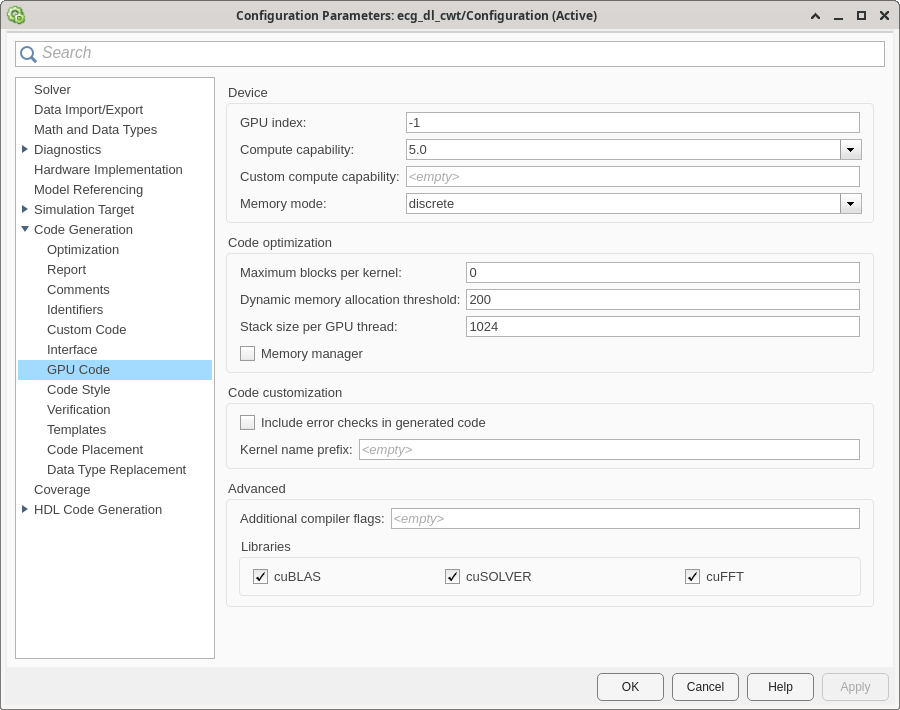Open the Compute capability dropdown
This screenshot has height=710, width=900.
click(850, 150)
